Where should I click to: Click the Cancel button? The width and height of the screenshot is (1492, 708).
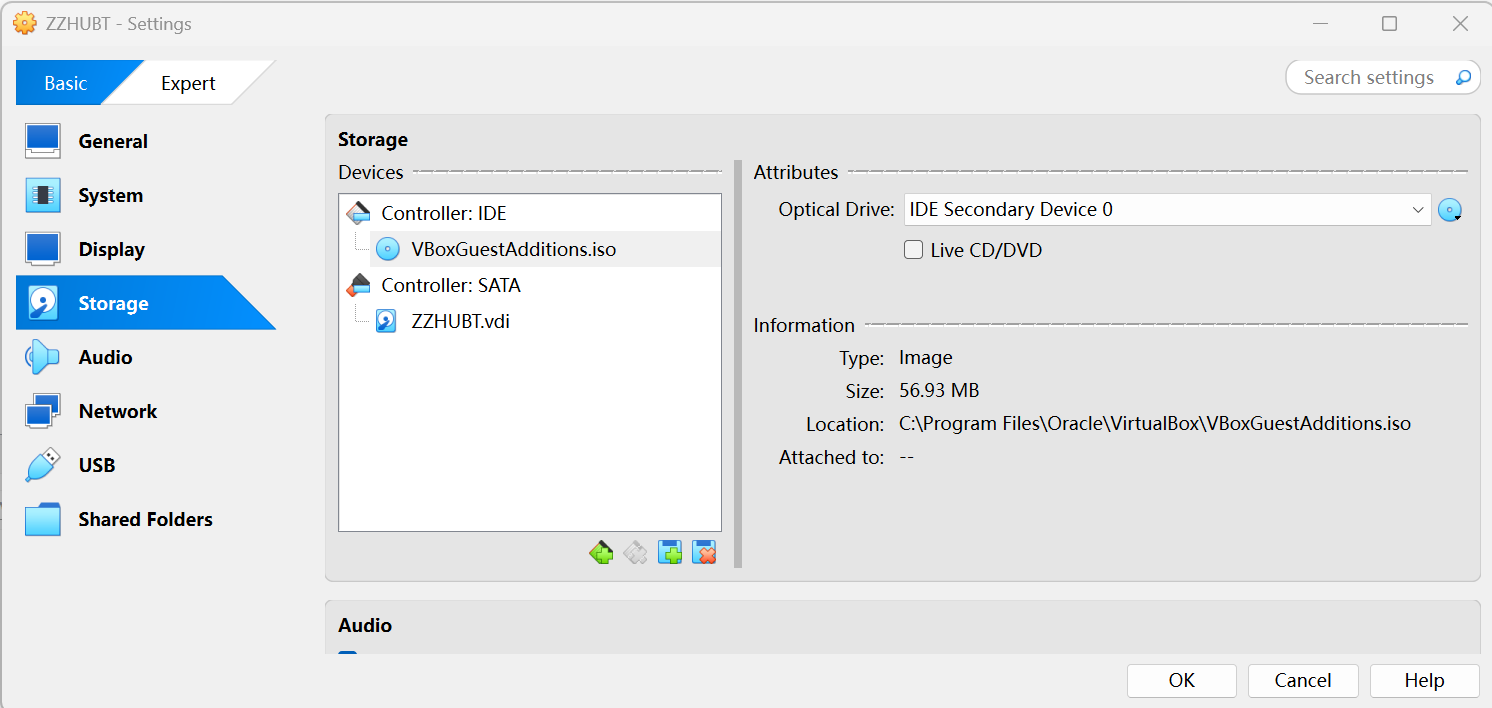(x=1303, y=680)
